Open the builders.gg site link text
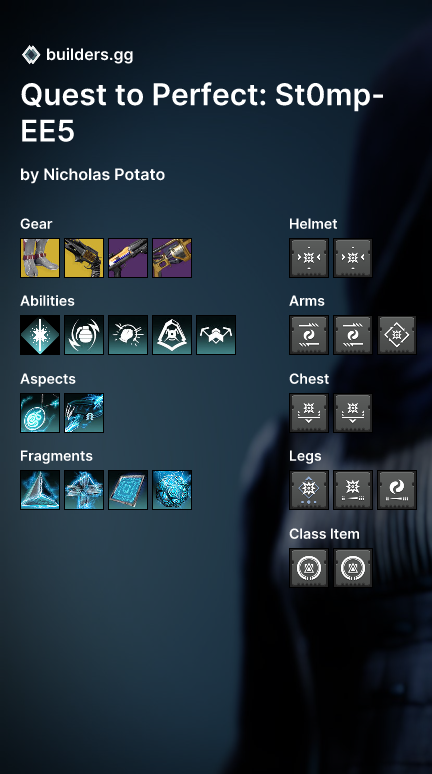 (89, 55)
